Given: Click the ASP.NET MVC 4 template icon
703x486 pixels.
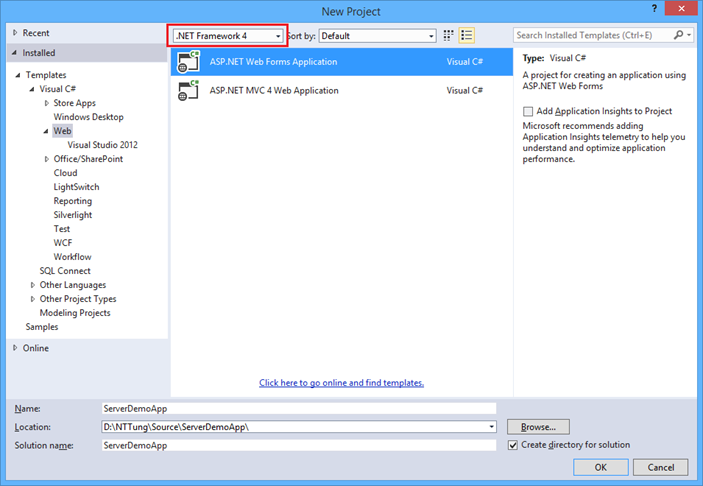Looking at the screenshot, I should click(188, 90).
